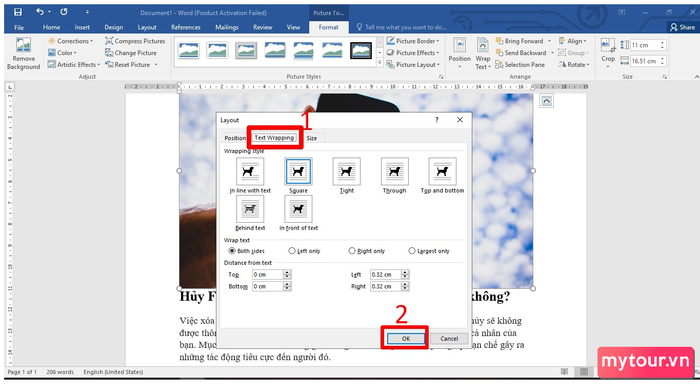700x386 pixels.
Task: Click the Layout Options icon beside picture
Action: tap(546, 101)
